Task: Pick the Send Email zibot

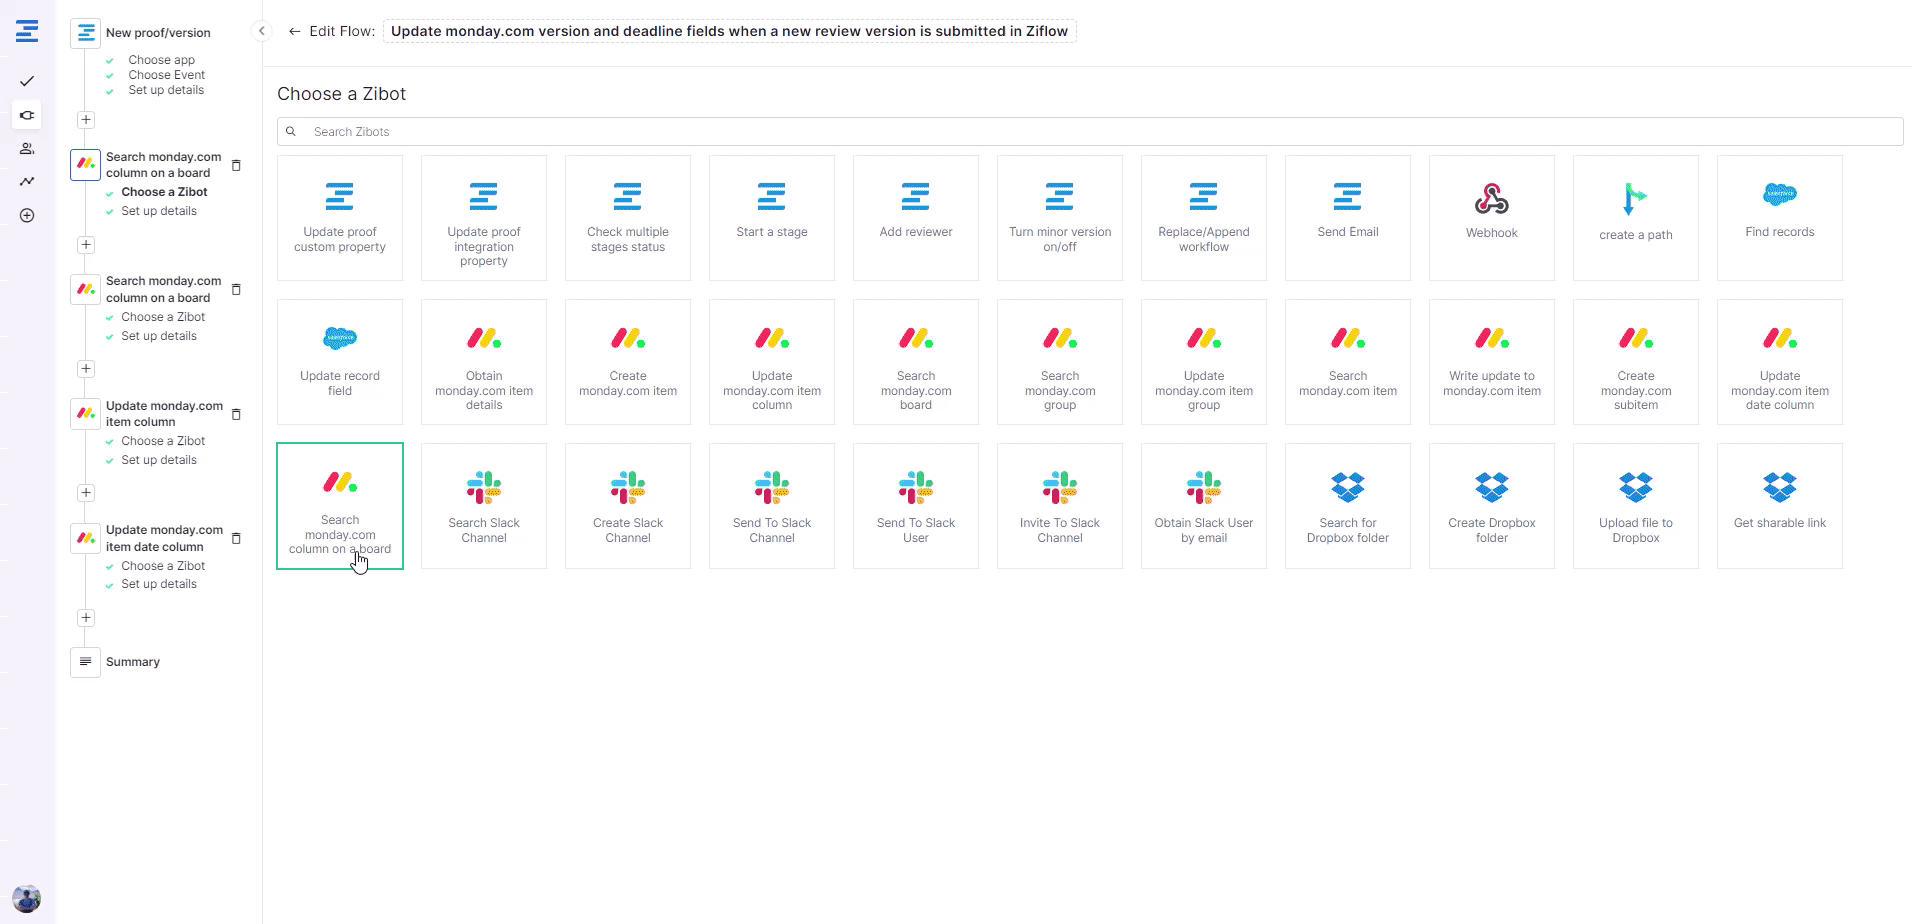Action: point(1347,217)
